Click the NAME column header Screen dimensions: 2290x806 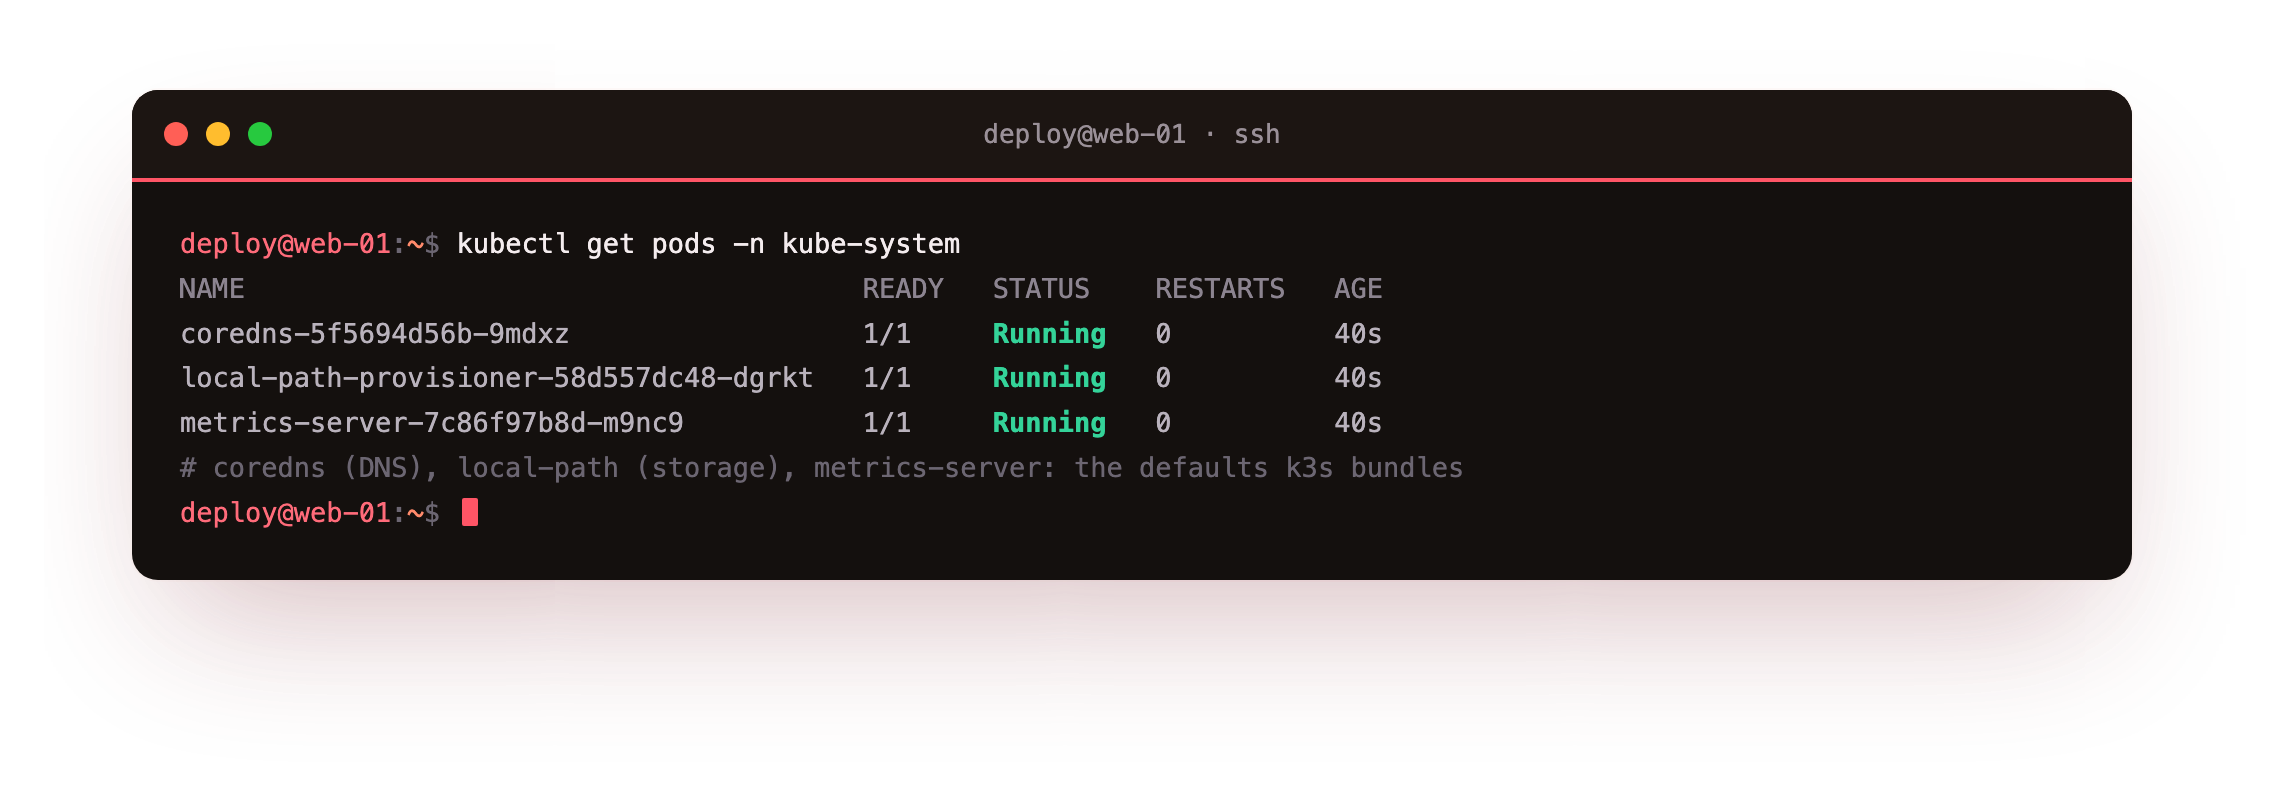pyautogui.click(x=212, y=289)
